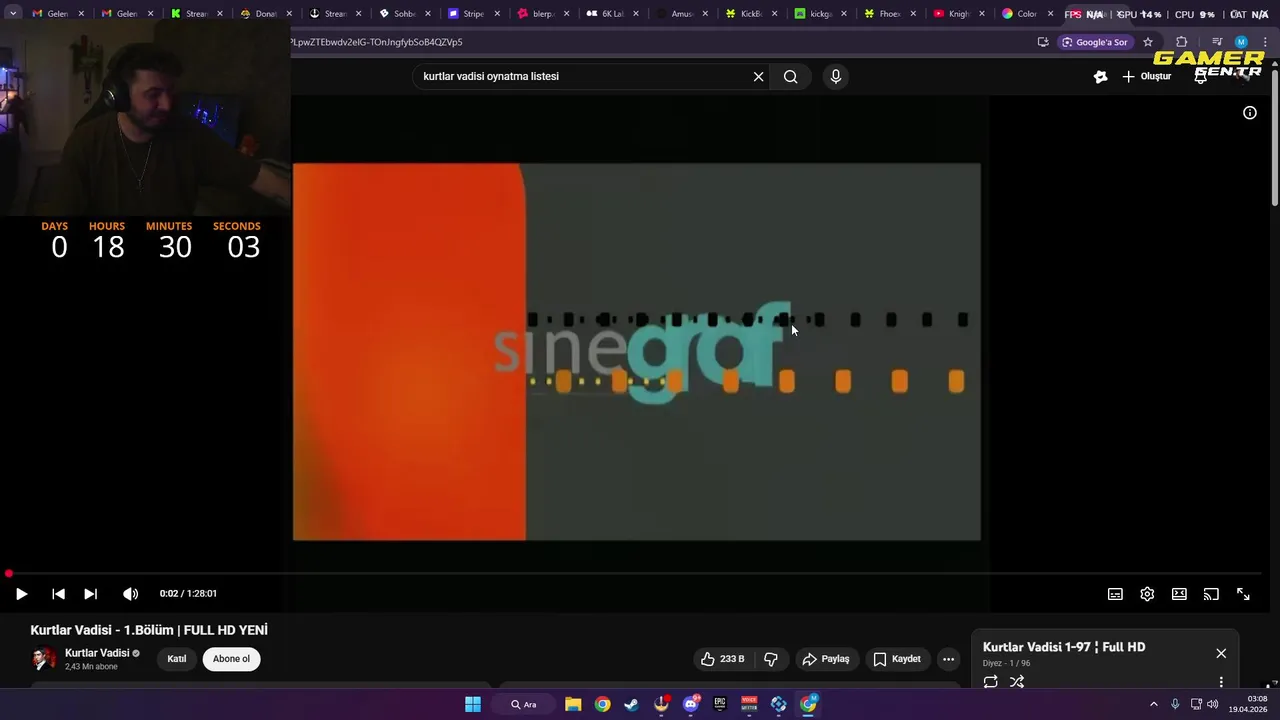Switch to the 'Sohb' browser tab
Viewport: 1280px width, 720px height.
click(x=402, y=14)
